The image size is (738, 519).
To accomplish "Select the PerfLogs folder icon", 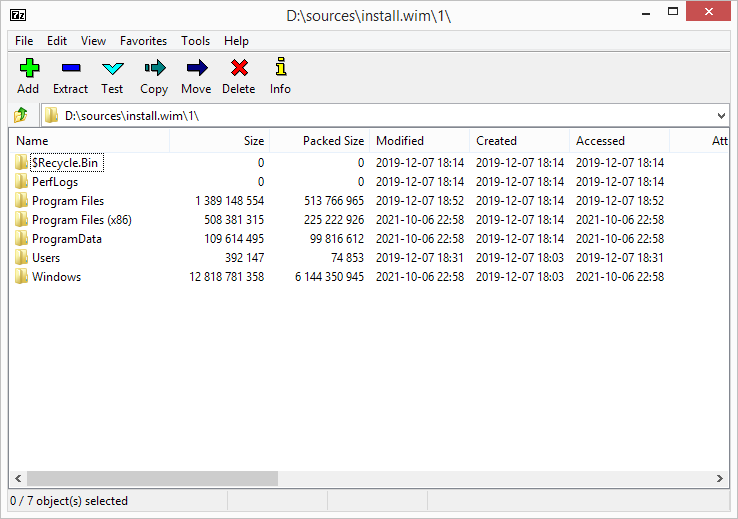I will (x=21, y=181).
